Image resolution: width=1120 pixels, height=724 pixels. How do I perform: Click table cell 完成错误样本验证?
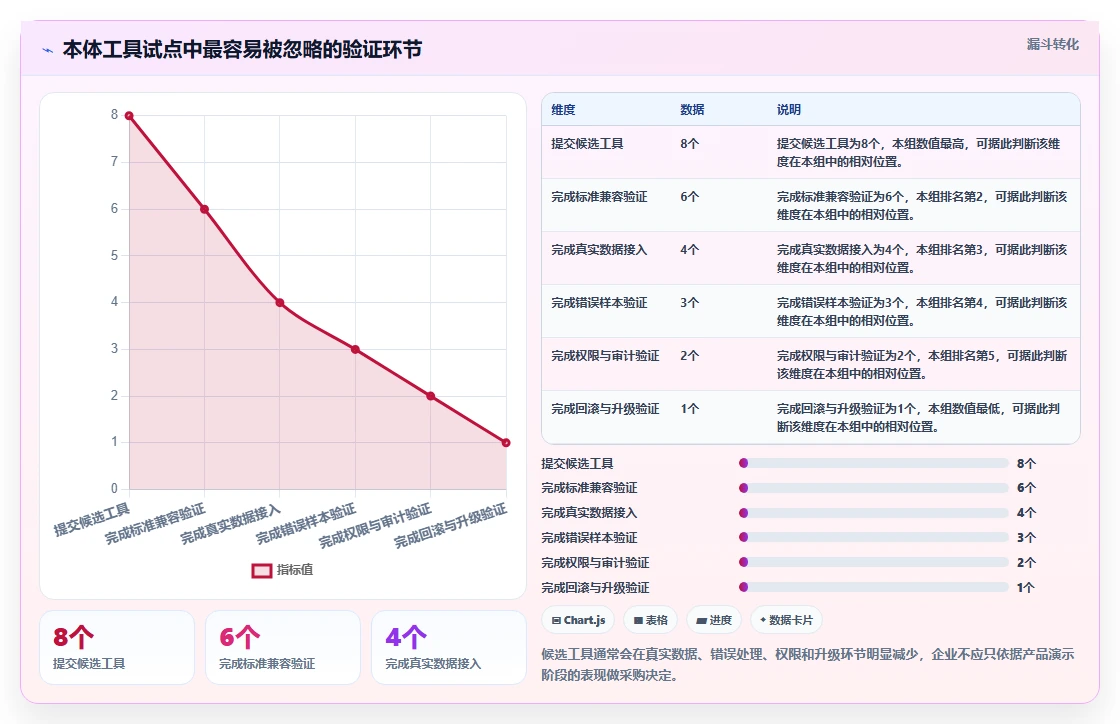tap(599, 303)
